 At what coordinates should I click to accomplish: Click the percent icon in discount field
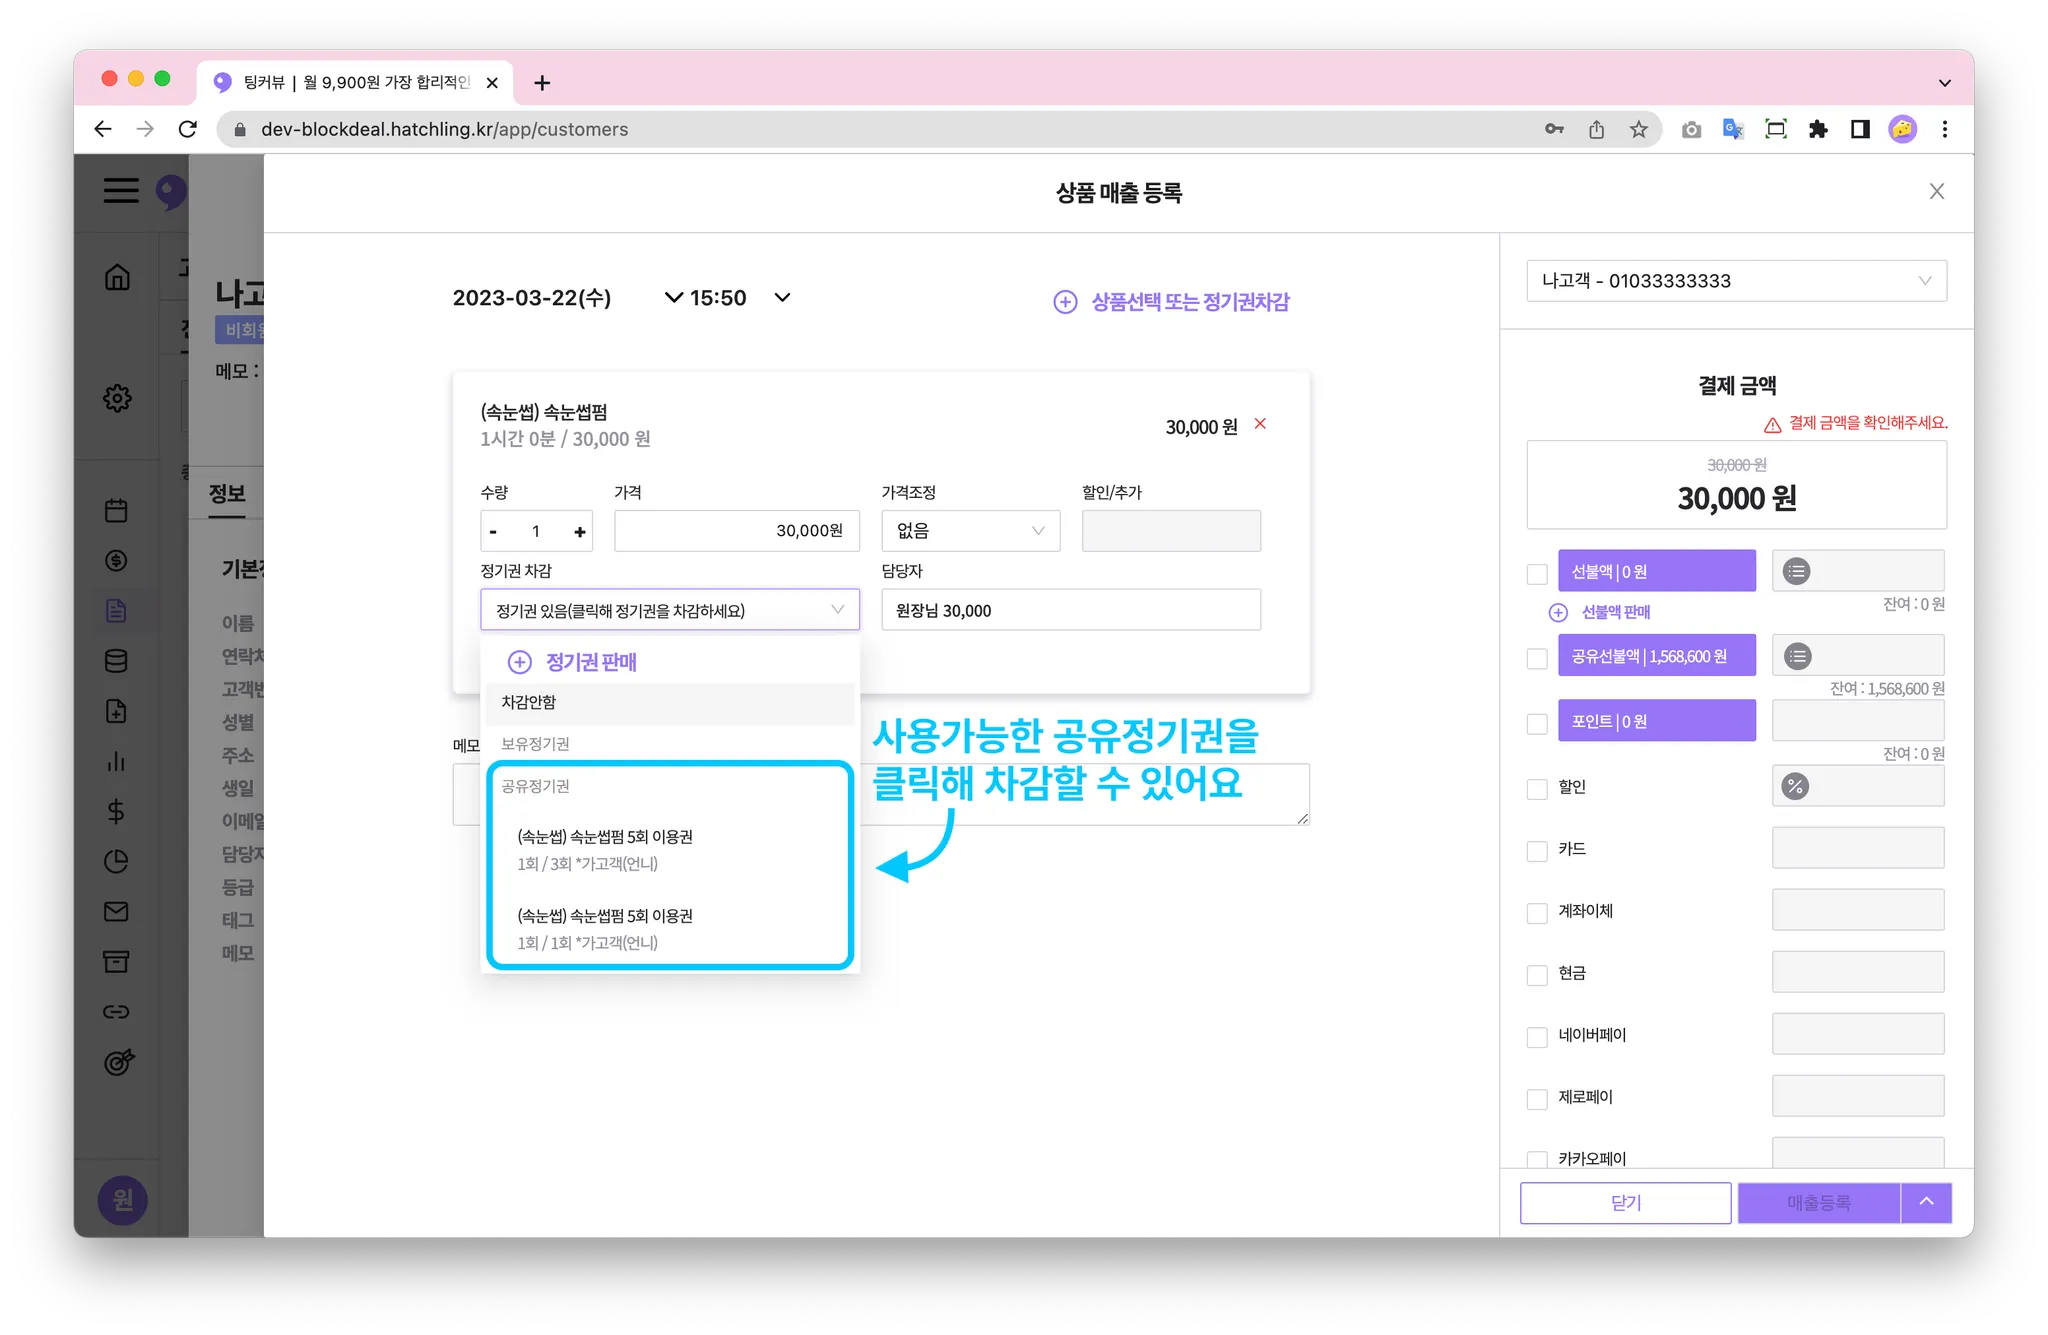tap(1795, 787)
